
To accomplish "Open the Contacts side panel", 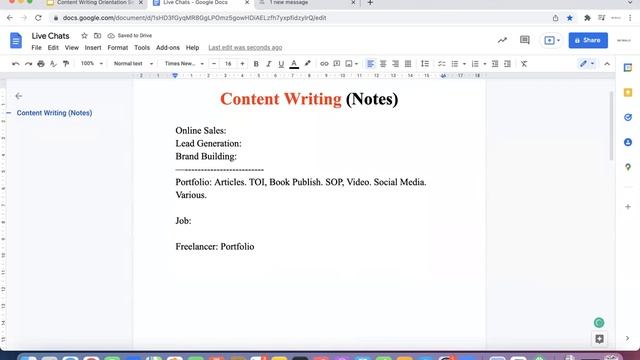I will 628,142.
